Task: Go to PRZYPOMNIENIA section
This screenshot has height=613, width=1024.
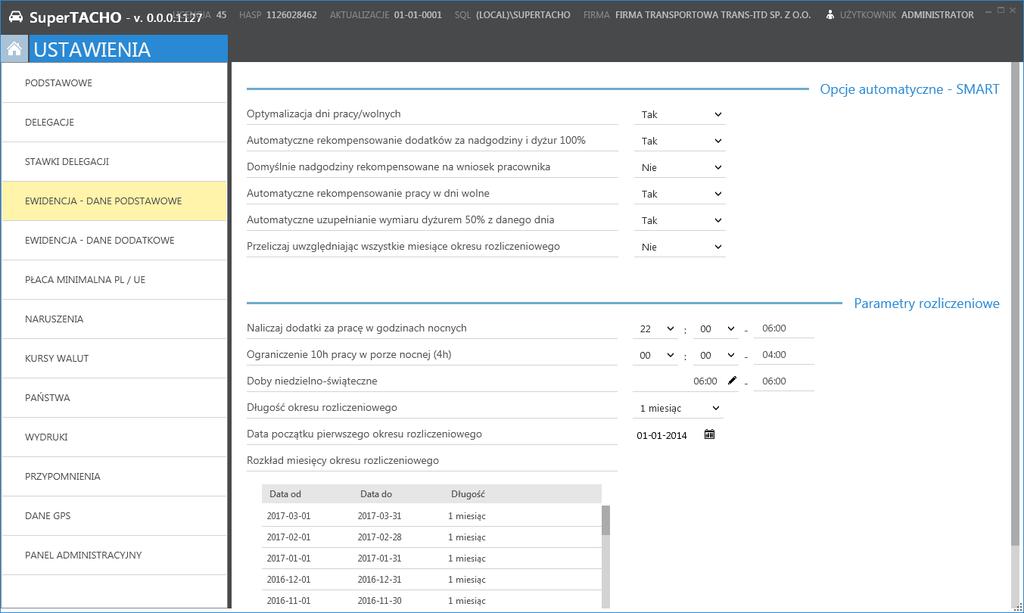Action: point(114,477)
